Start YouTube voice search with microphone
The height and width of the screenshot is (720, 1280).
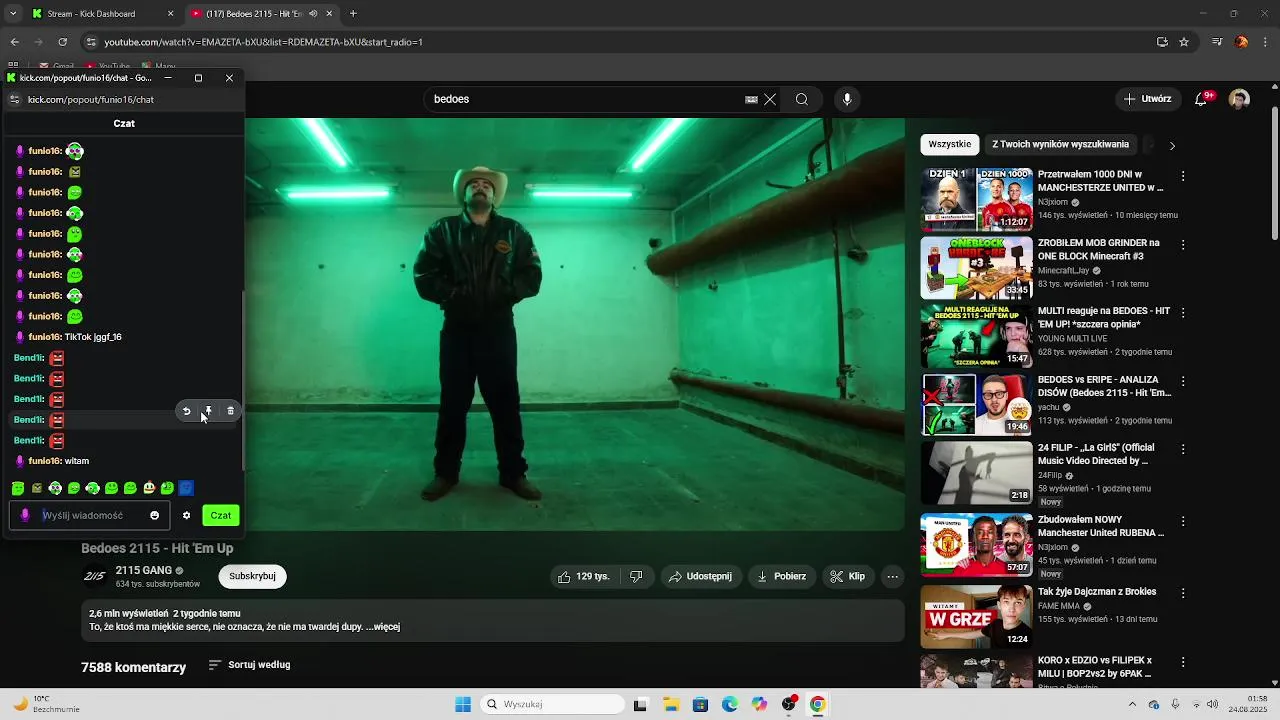[x=847, y=99]
